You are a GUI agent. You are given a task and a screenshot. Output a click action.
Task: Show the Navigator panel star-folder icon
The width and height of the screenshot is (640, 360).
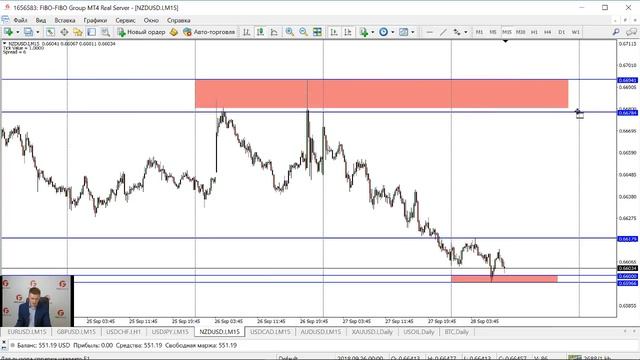(78, 32)
